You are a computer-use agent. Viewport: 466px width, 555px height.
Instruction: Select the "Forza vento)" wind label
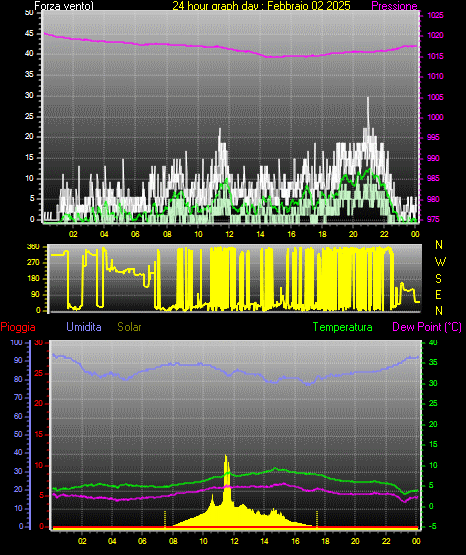64,6
